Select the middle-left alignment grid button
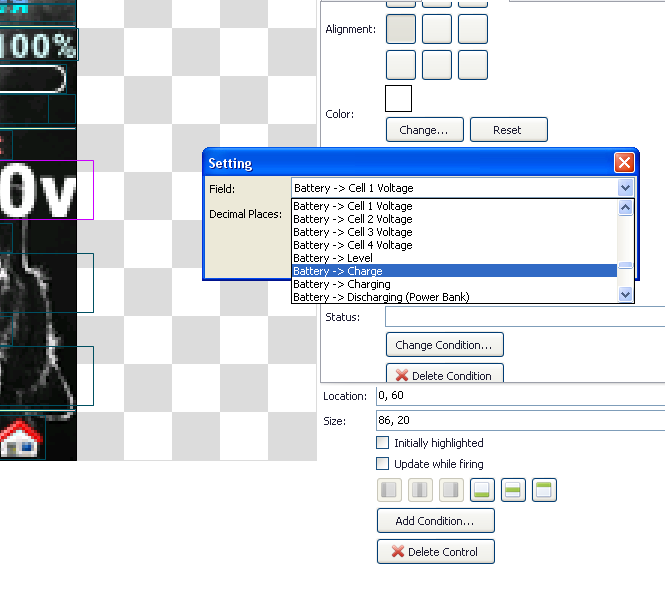665x593 pixels. [x=401, y=29]
